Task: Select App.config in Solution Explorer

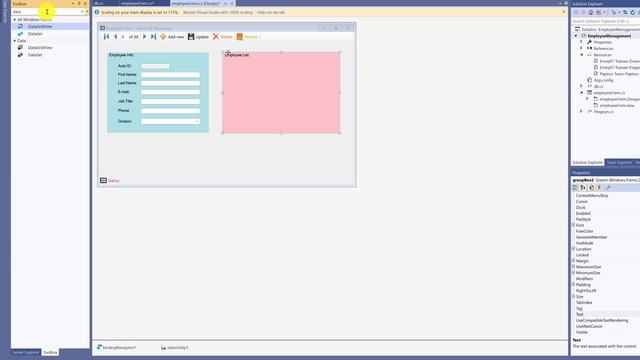Action: [x=603, y=80]
